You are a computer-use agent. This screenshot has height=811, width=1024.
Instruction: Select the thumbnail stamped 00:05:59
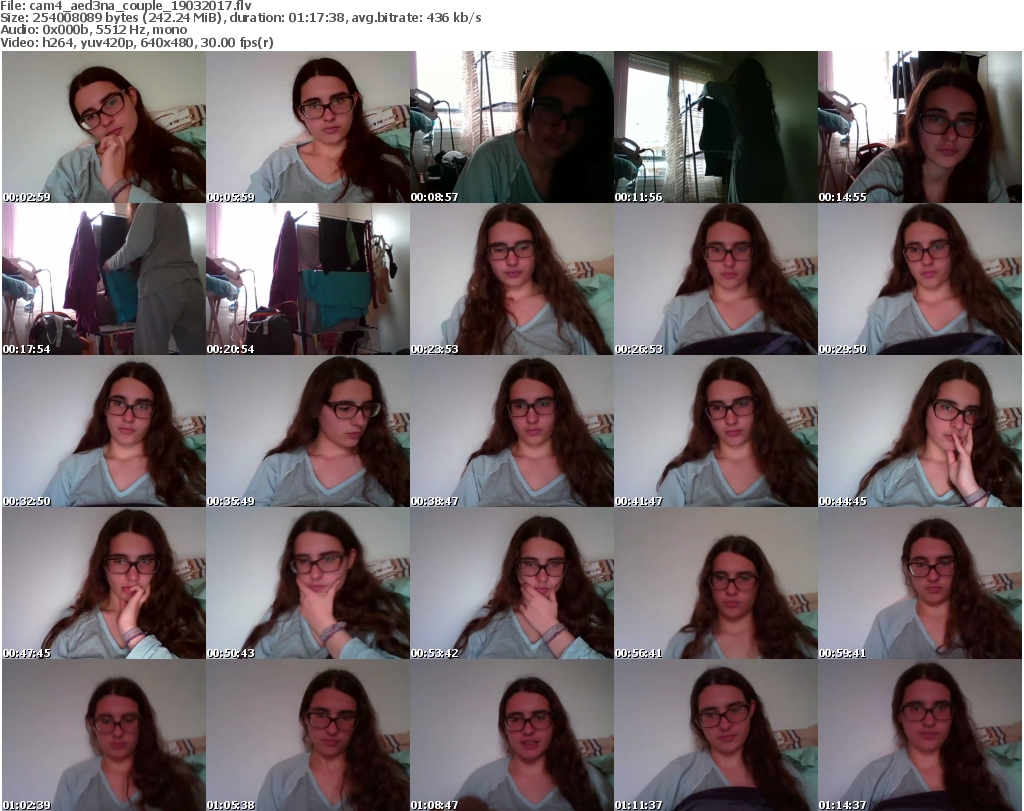308,127
